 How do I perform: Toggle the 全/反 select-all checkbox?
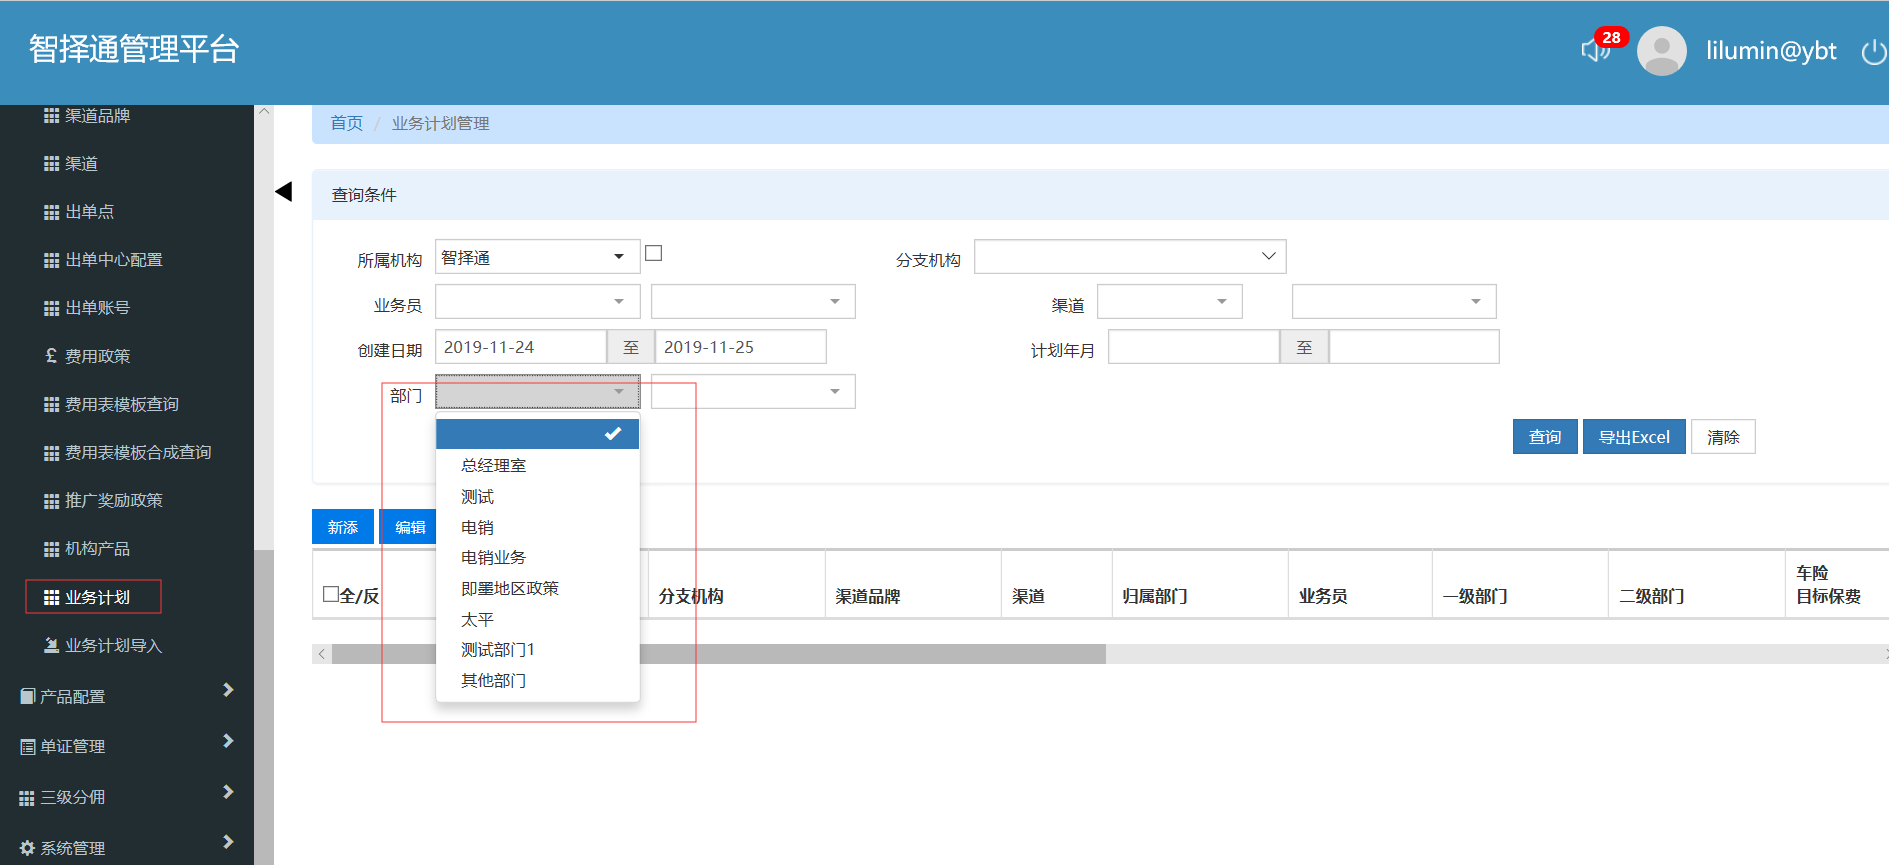point(331,594)
